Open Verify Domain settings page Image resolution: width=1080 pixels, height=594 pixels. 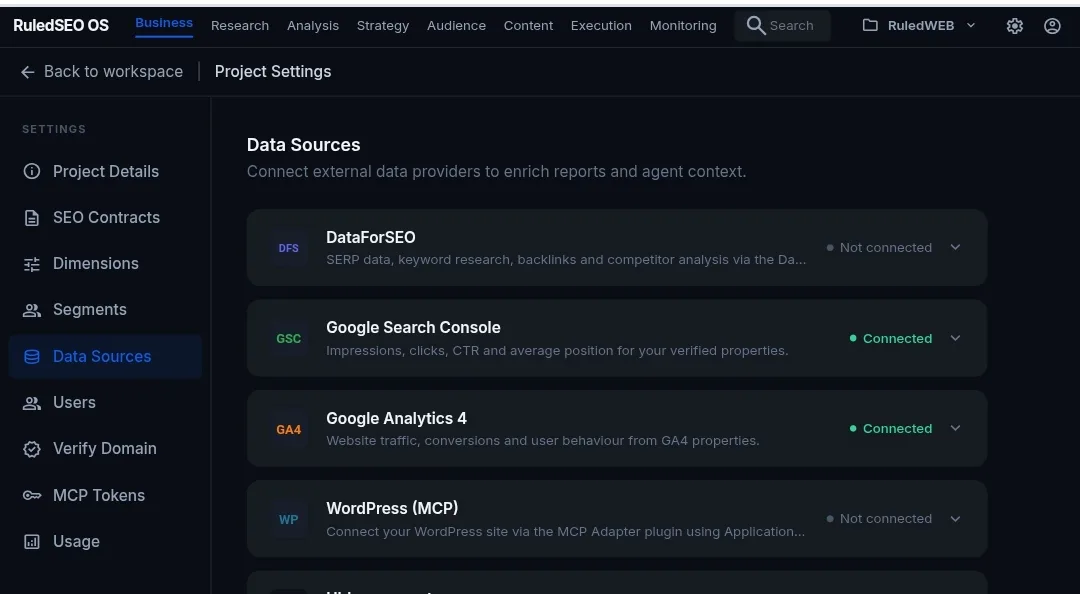(x=105, y=449)
